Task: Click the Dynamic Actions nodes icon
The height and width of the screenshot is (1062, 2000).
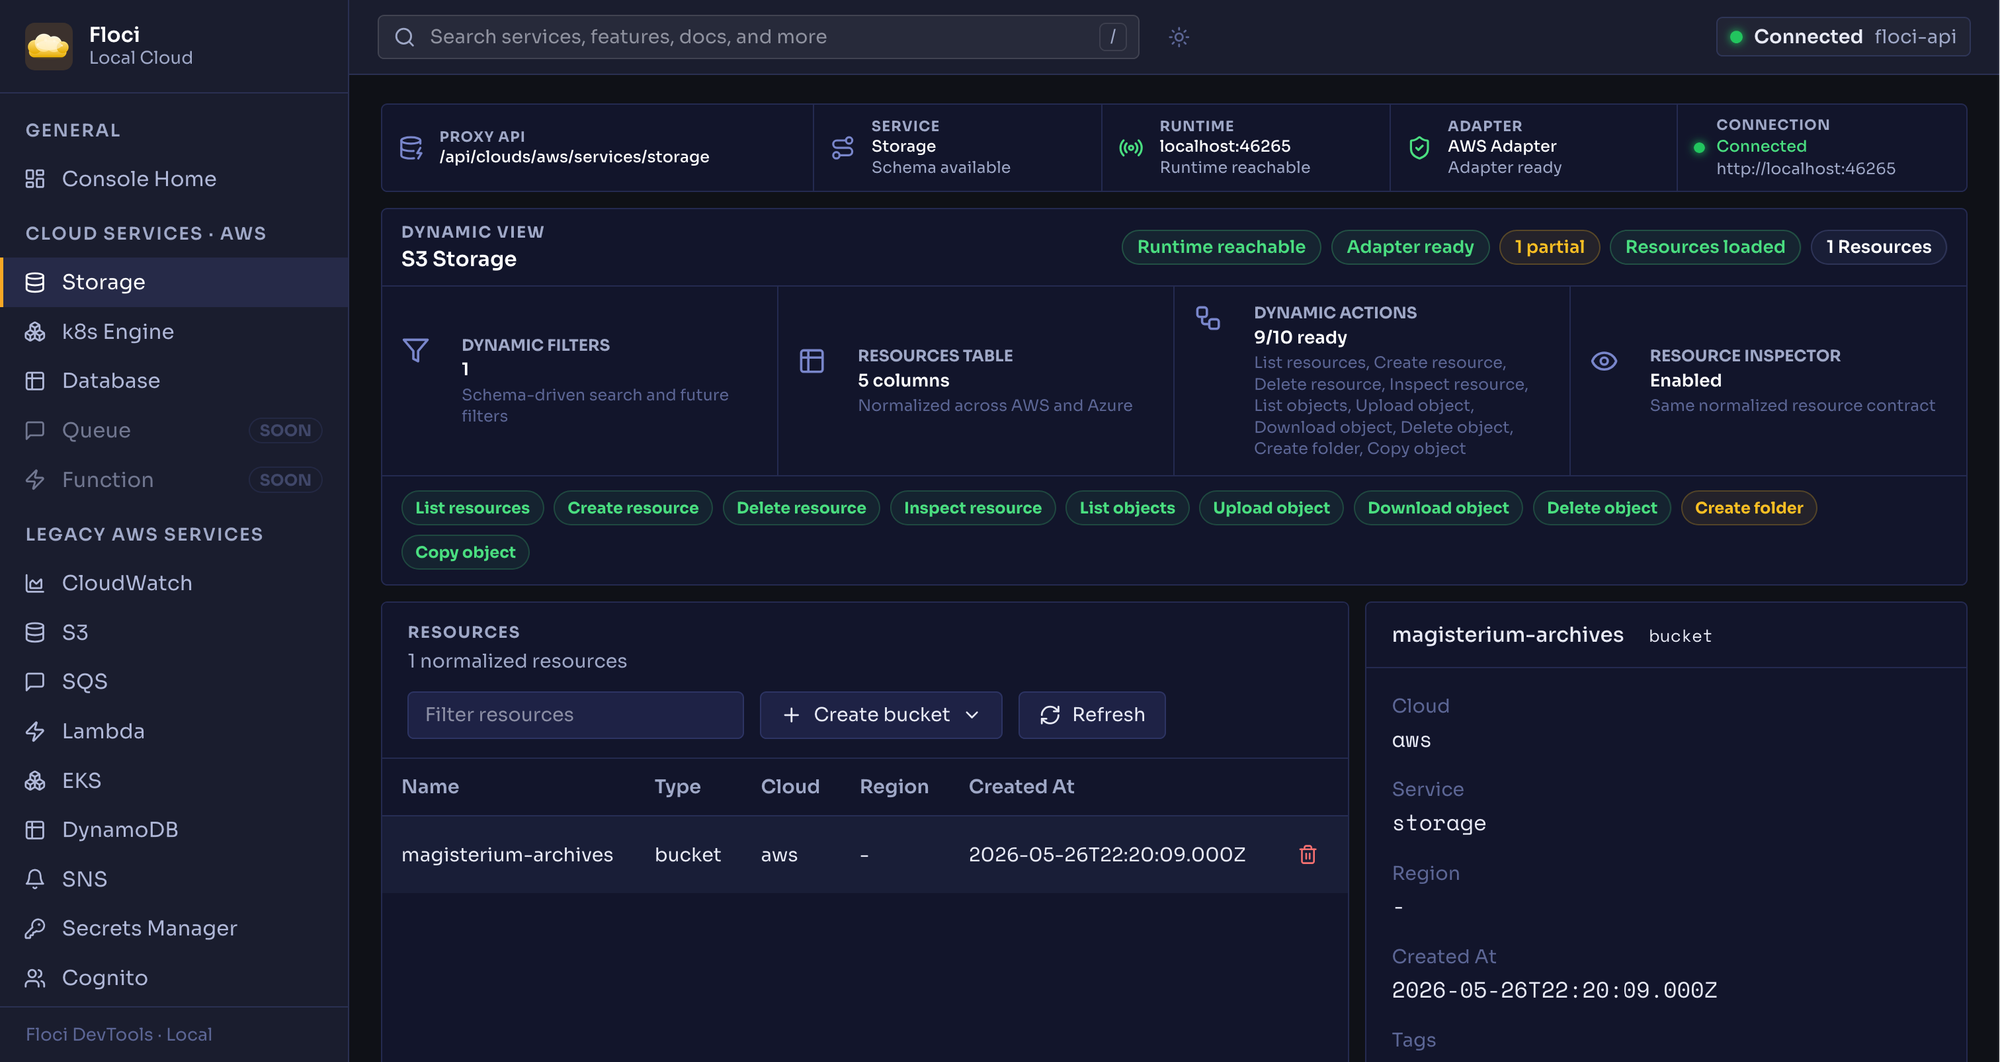Action: tap(1208, 318)
